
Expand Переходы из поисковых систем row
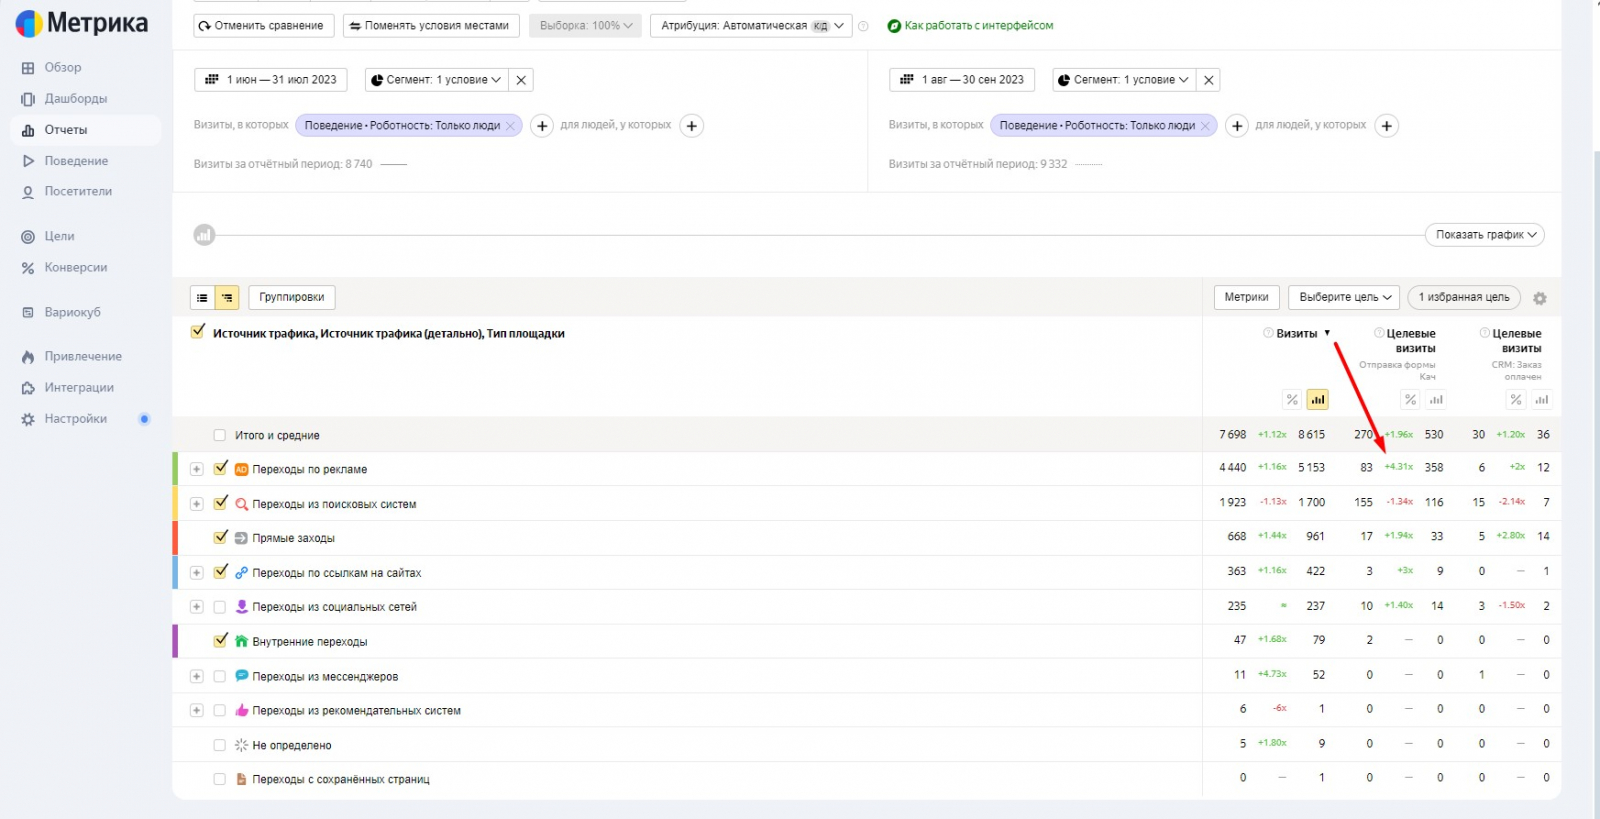click(196, 504)
